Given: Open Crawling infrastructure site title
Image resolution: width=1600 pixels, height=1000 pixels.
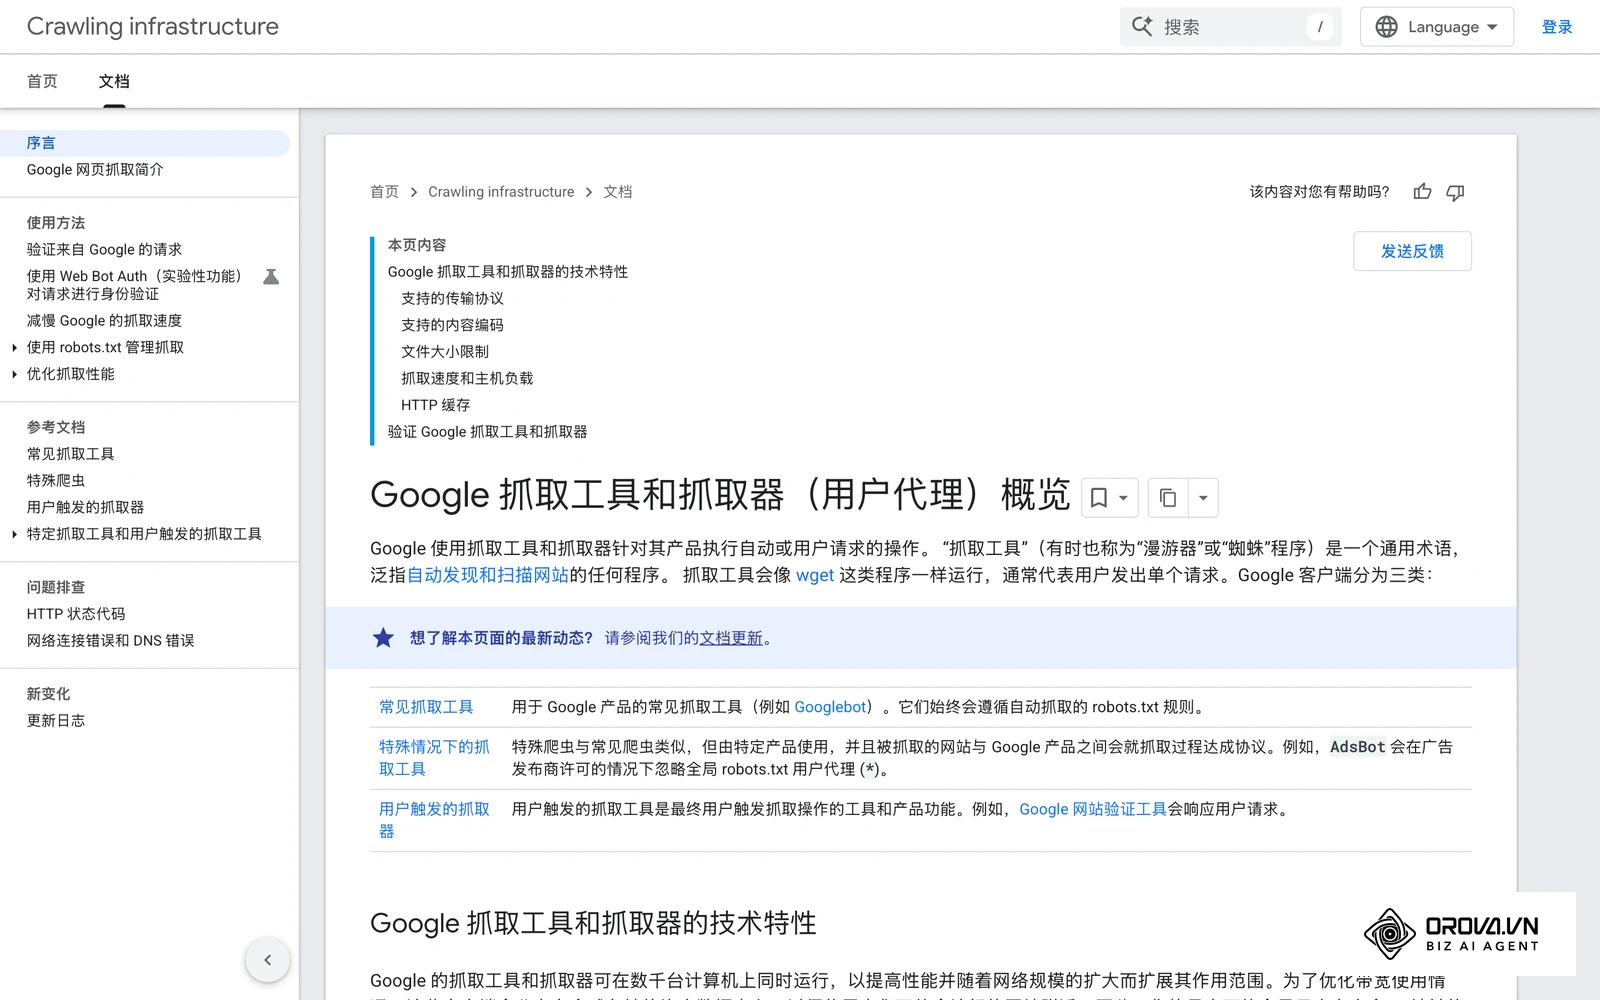Looking at the screenshot, I should coord(152,26).
